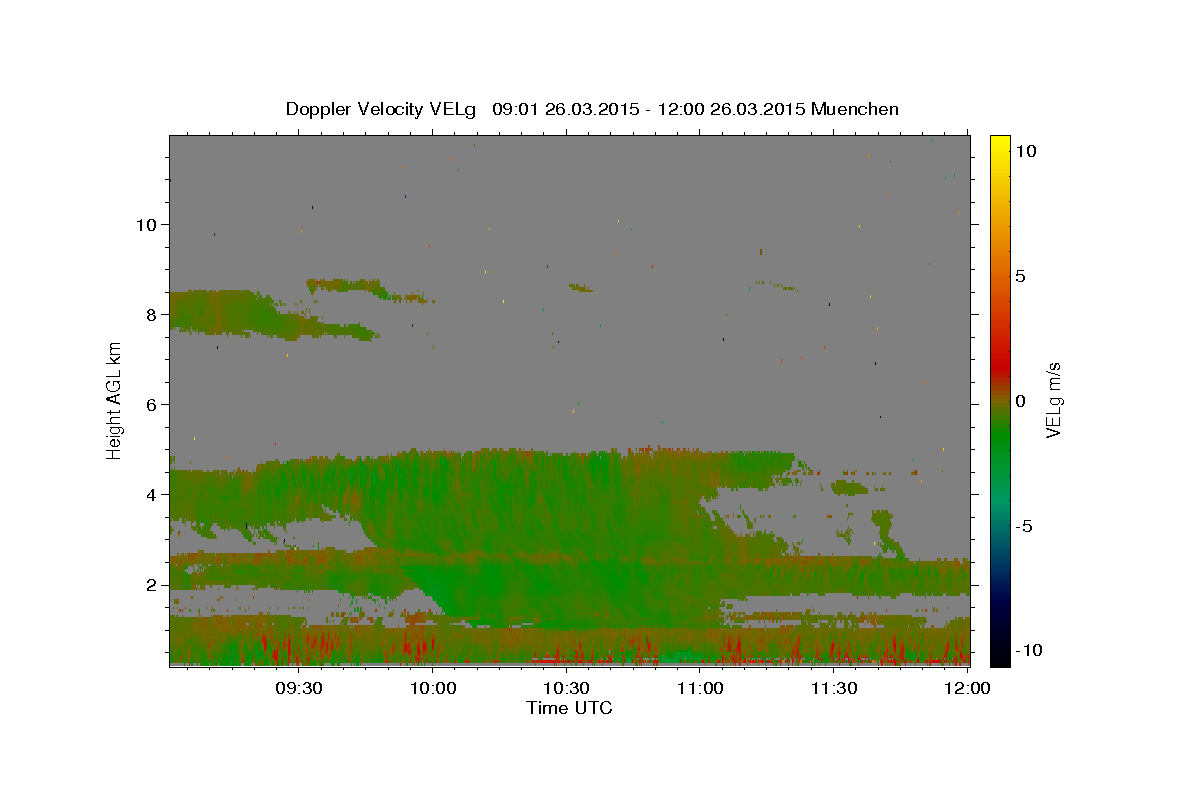Viewport: 1200px width, 800px height.
Task: Click the 10:30 time tick label
Action: coord(566,689)
